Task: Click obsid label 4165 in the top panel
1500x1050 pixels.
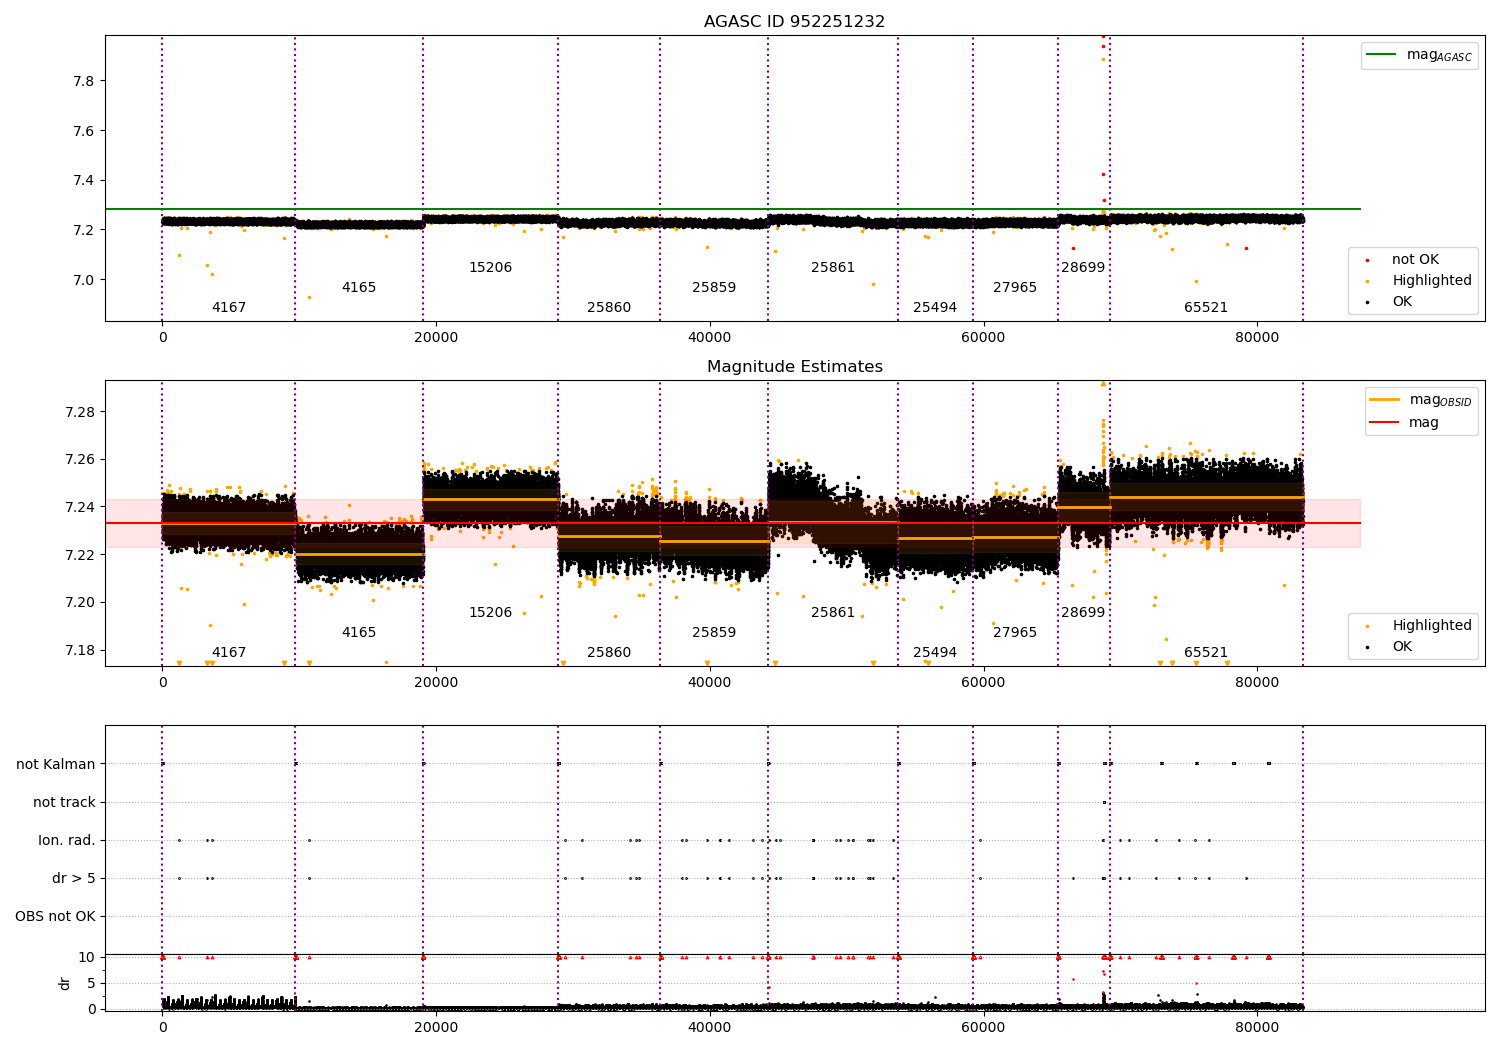Action: 359,288
